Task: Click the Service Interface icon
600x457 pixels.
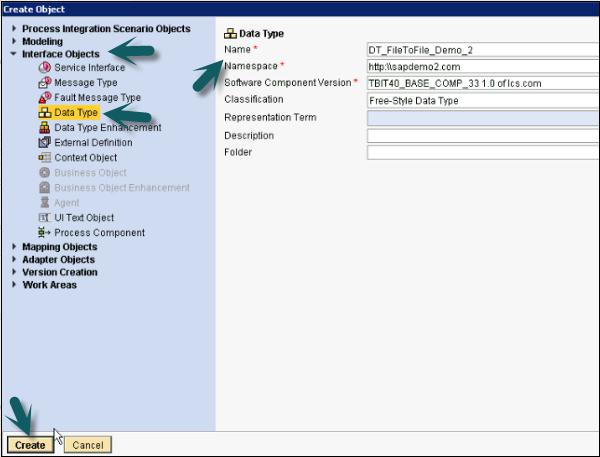Action: pos(45,67)
